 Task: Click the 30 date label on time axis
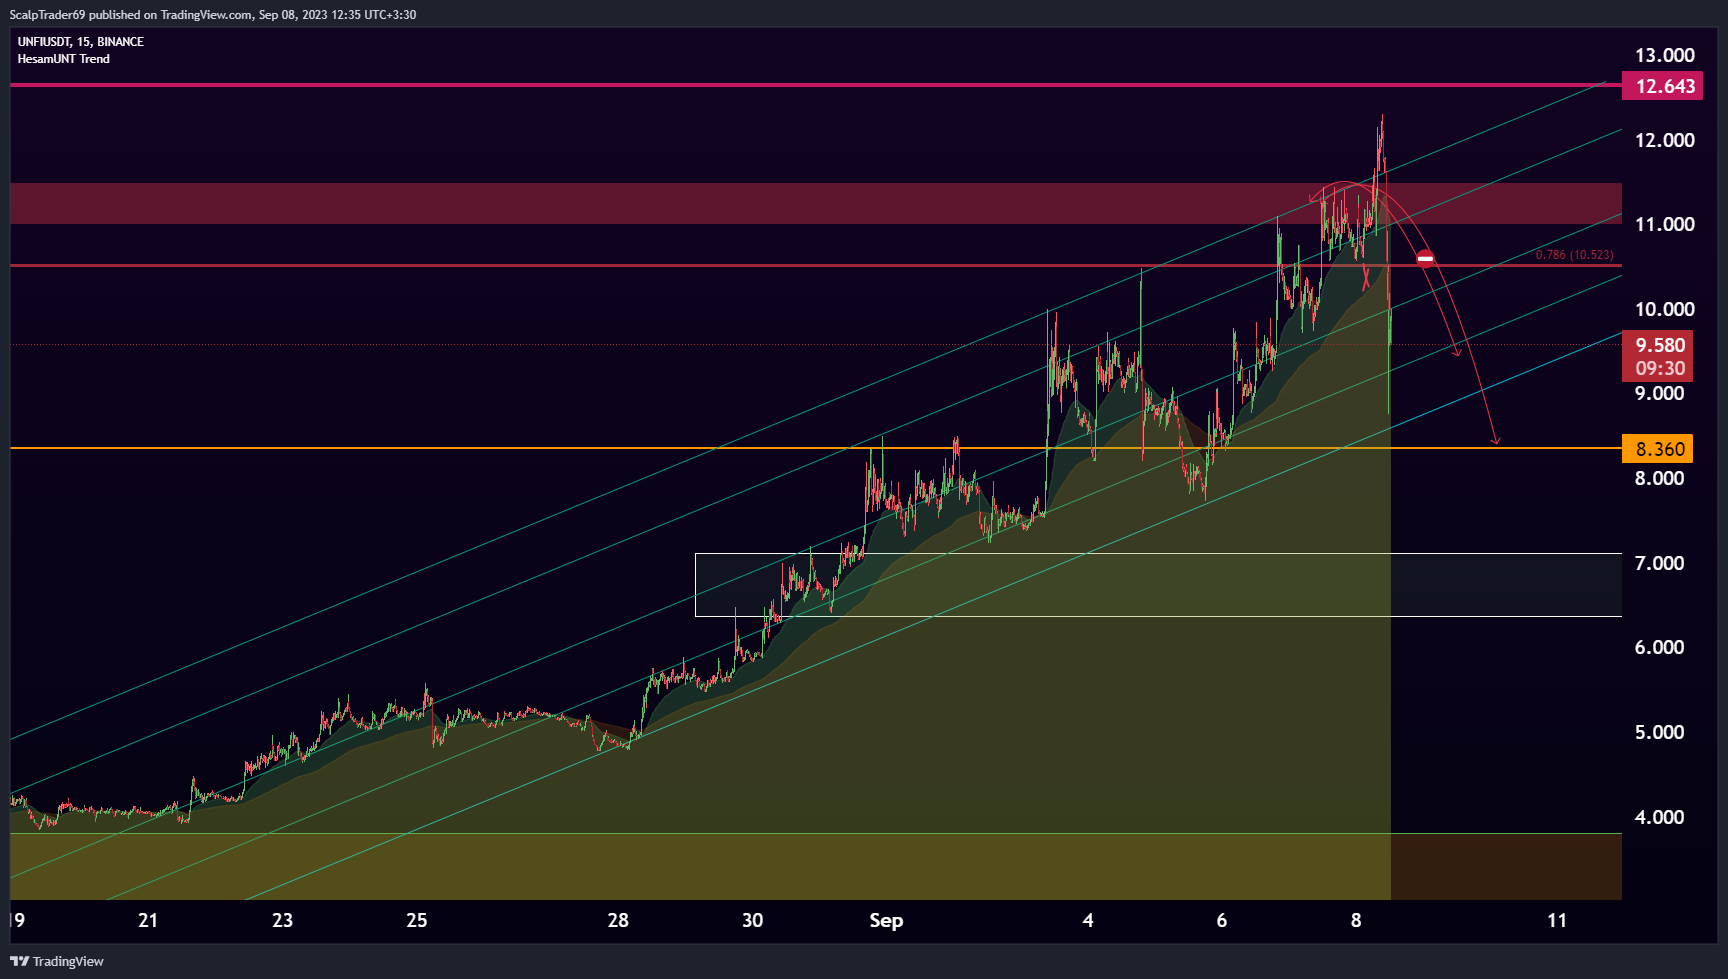pos(752,920)
